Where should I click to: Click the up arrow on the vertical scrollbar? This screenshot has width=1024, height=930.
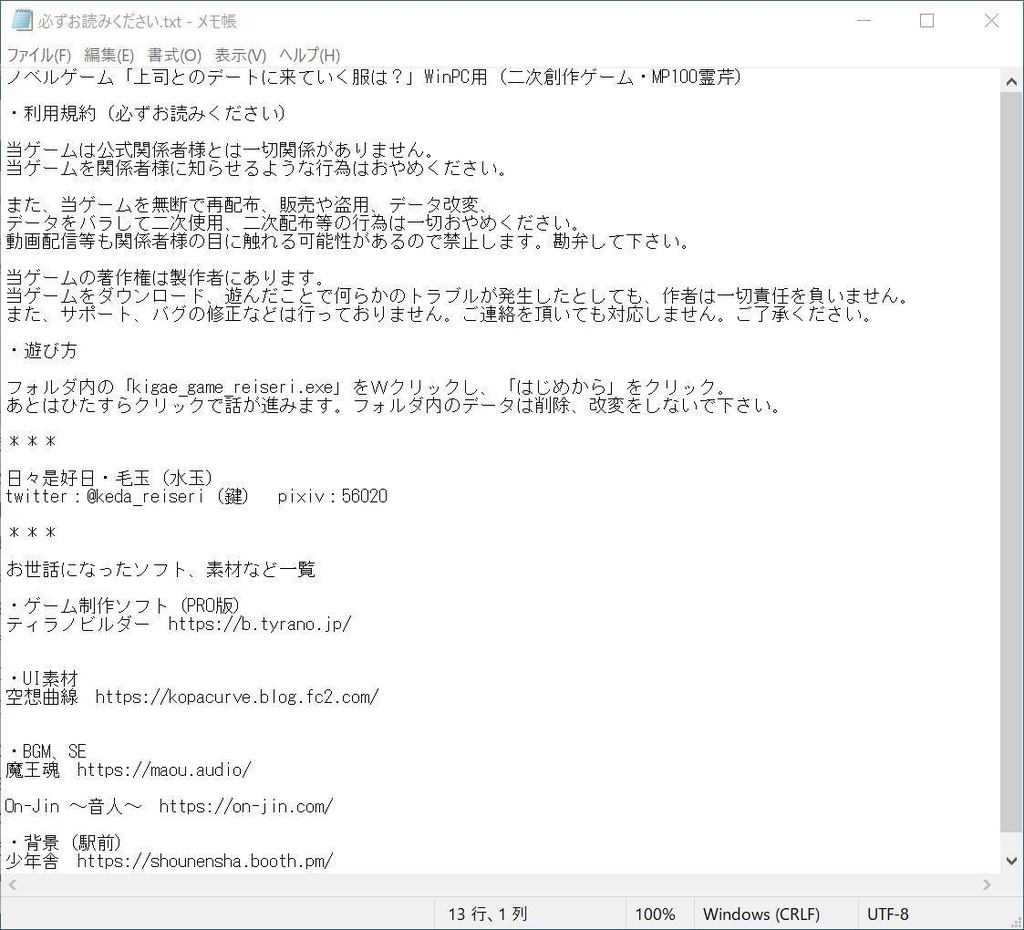point(1012,81)
